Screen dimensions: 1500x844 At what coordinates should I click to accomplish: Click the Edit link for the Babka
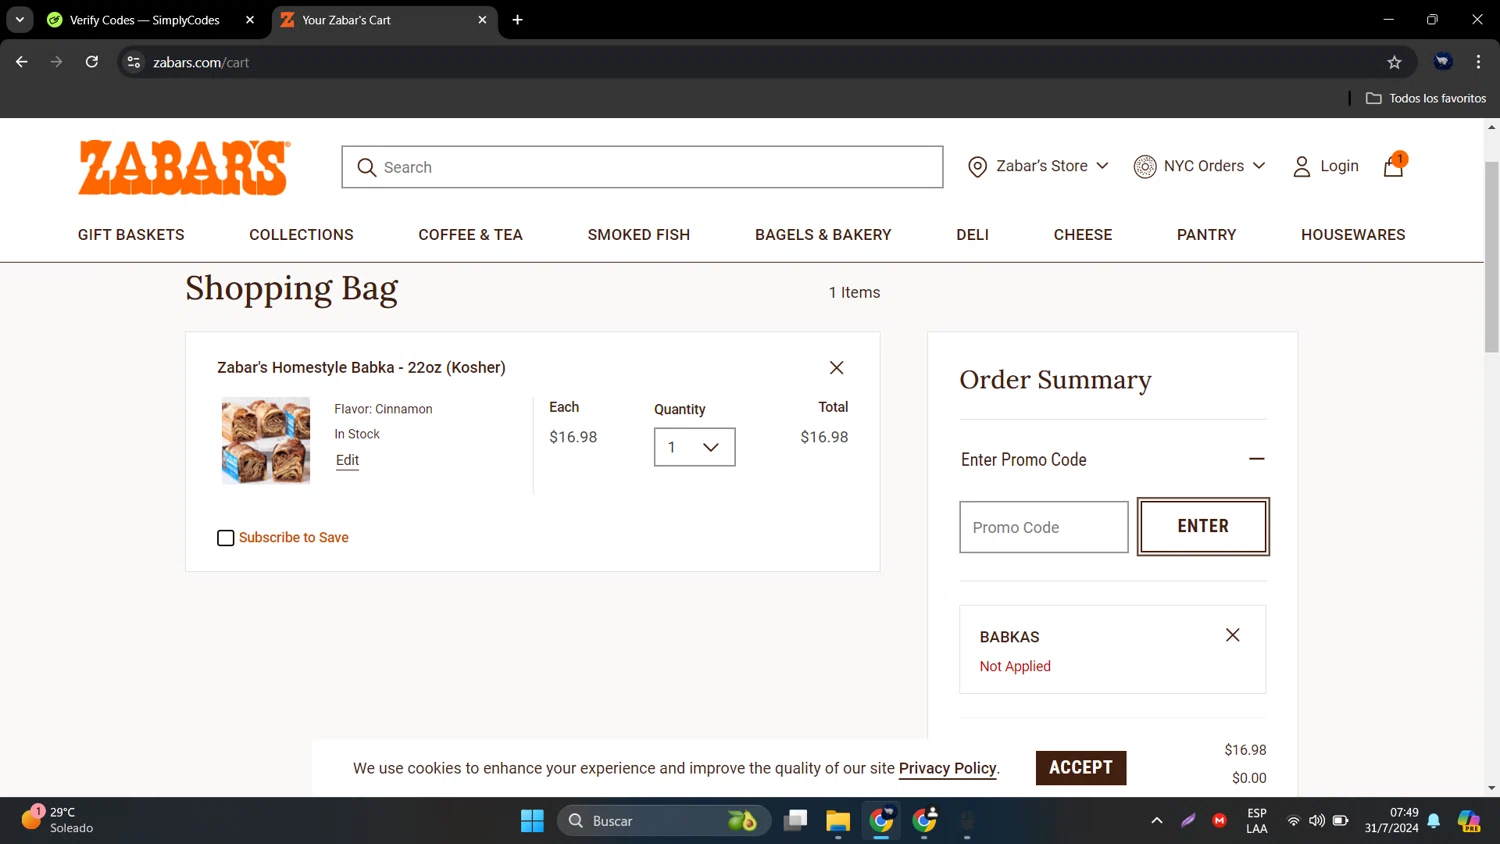click(347, 460)
